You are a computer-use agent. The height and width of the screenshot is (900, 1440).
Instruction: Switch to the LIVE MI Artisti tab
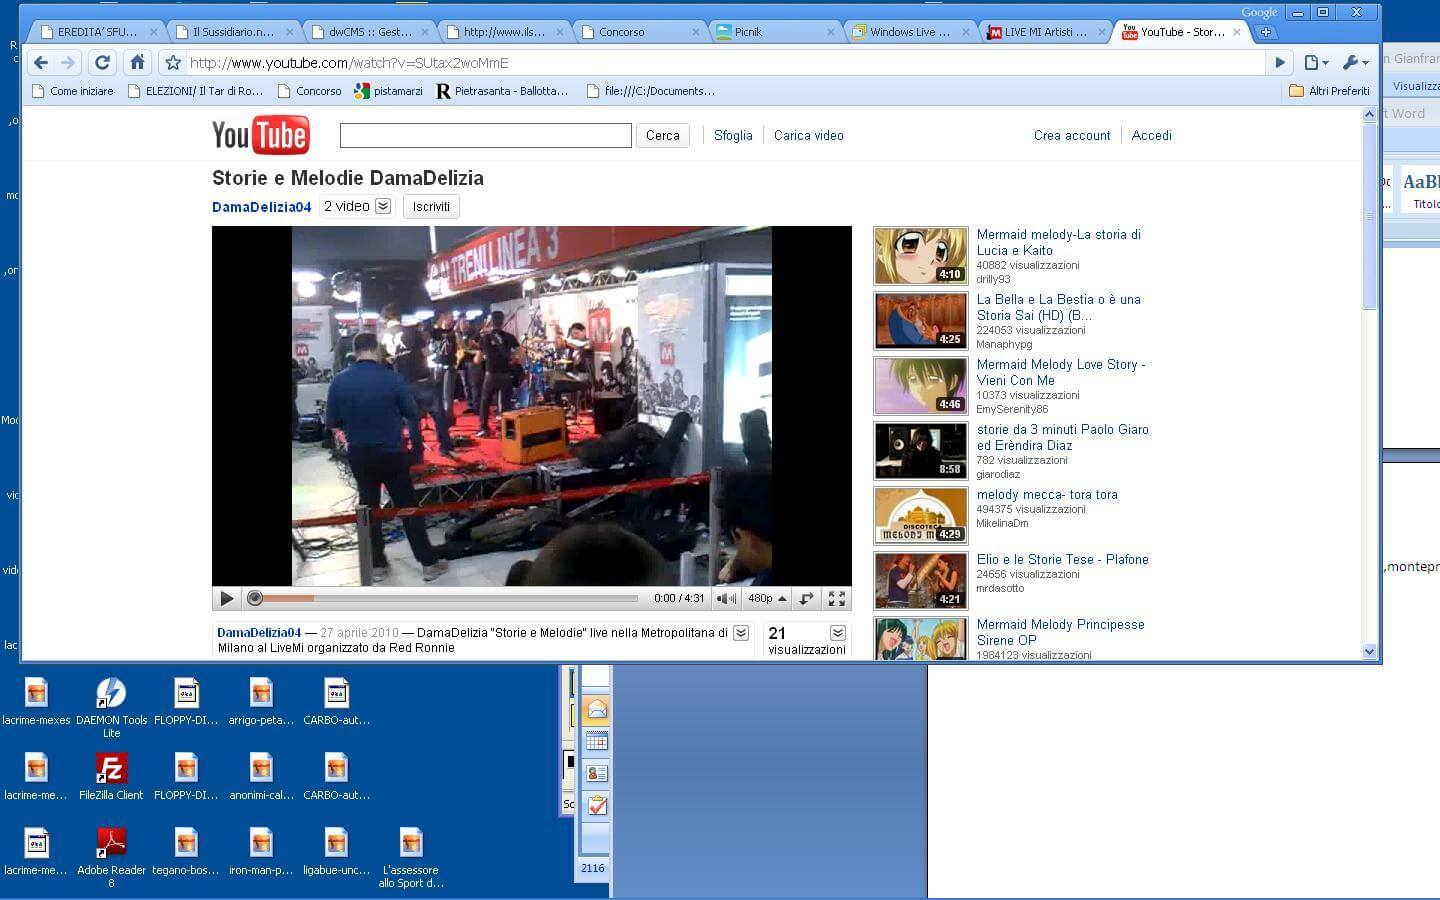point(1046,32)
